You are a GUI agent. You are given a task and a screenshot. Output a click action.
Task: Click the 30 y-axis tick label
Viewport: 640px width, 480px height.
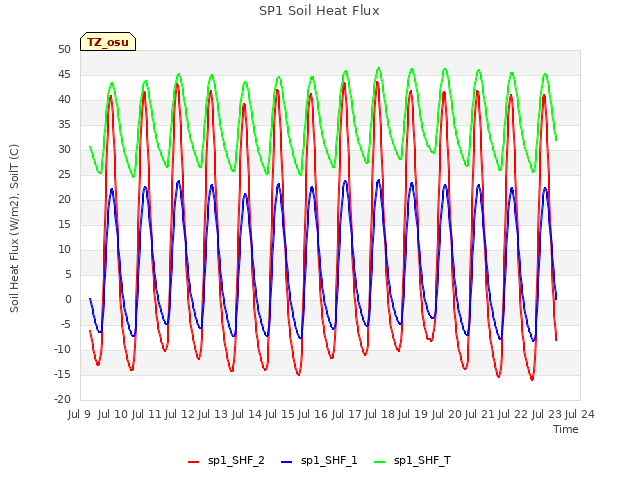pyautogui.click(x=64, y=150)
